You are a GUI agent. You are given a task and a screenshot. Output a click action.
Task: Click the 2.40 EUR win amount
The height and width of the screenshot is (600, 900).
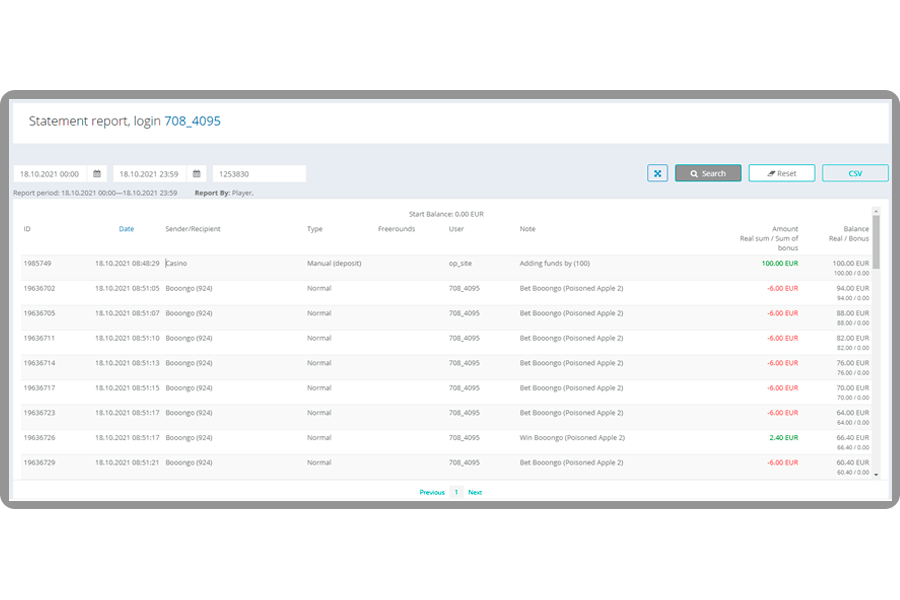[x=783, y=438]
